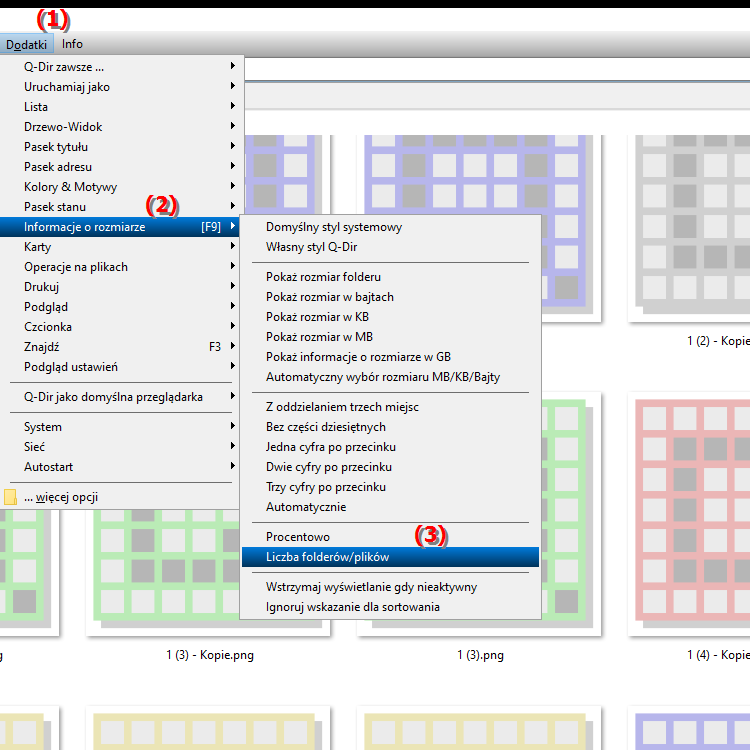Open the Dodatki menu

(x=26, y=44)
